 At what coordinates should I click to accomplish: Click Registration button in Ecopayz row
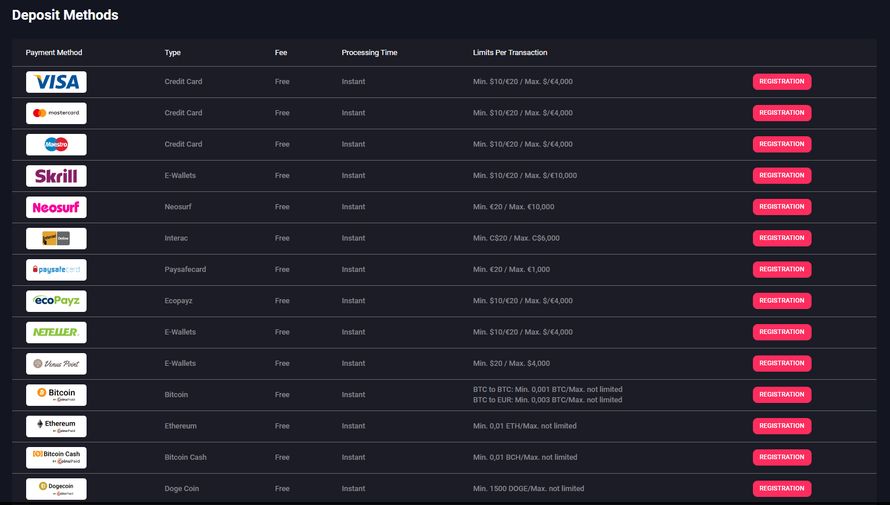[x=782, y=301]
